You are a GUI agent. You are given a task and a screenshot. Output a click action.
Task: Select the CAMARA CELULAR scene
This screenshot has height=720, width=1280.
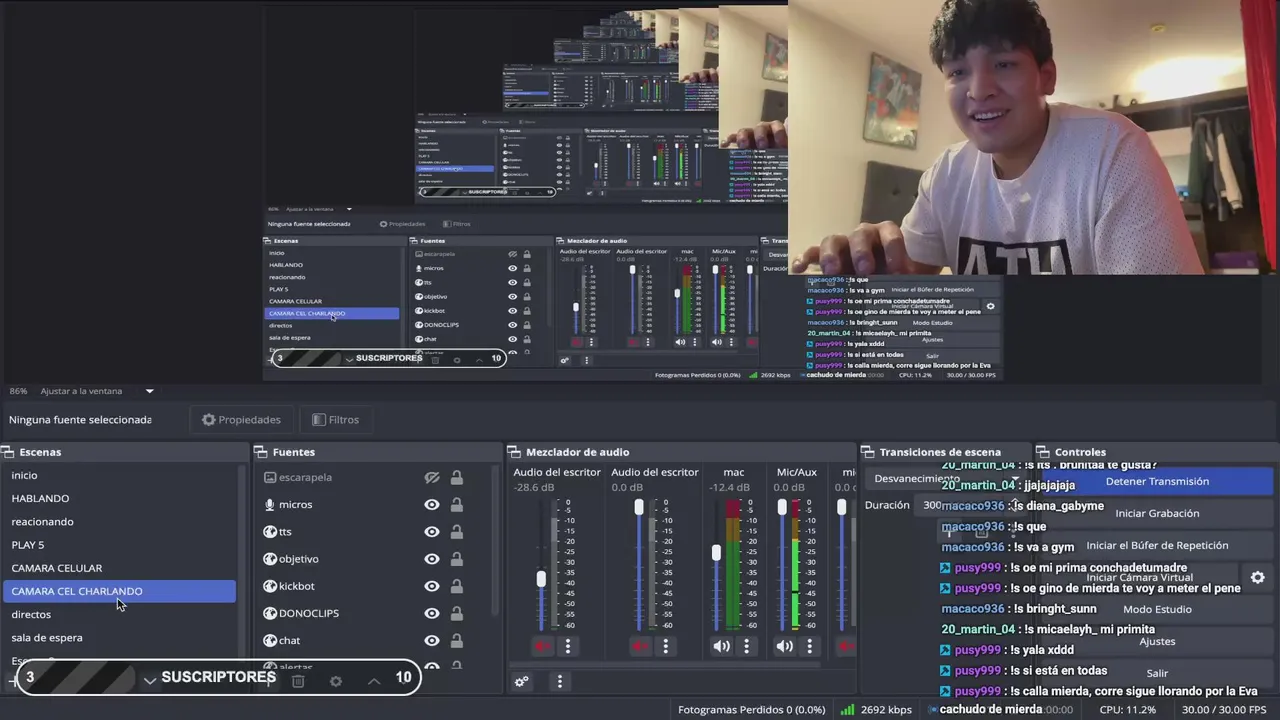click(x=120, y=568)
